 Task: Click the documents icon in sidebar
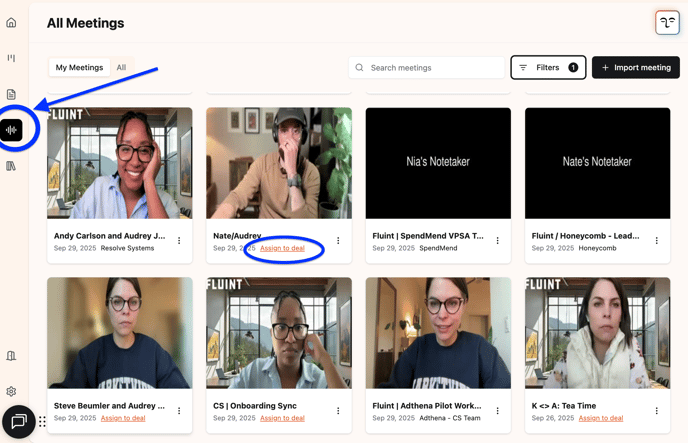coord(11,94)
